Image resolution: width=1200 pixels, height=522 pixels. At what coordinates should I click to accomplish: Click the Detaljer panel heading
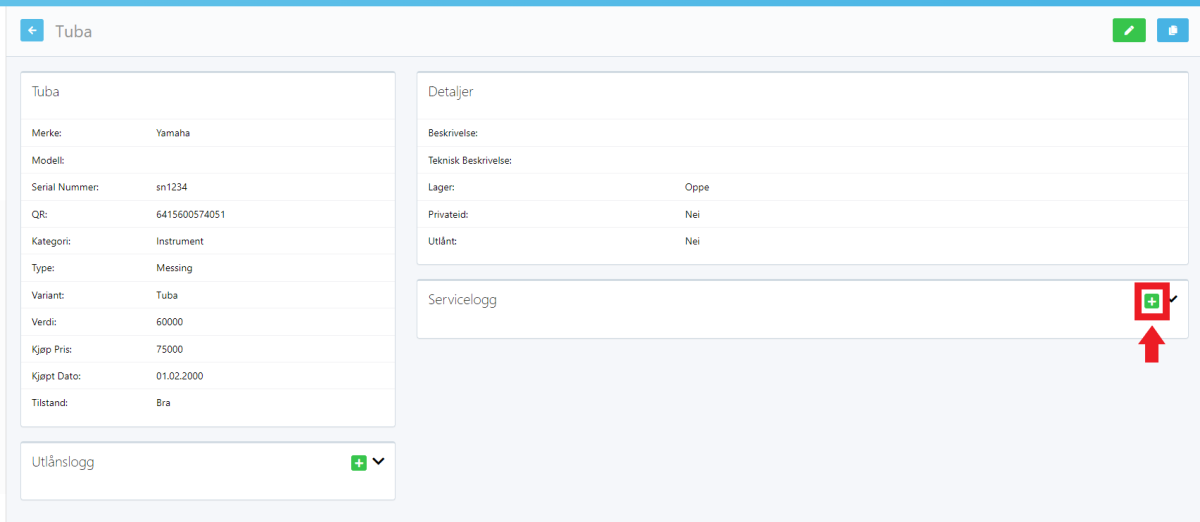(451, 92)
